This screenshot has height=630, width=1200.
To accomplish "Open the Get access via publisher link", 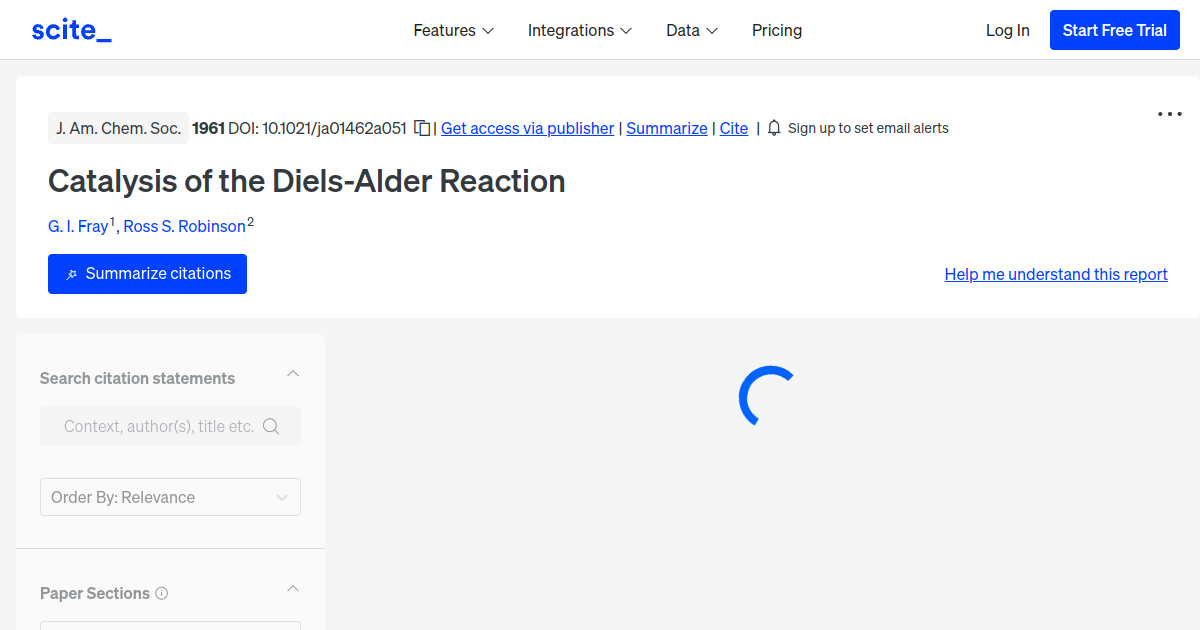I will click(x=527, y=128).
